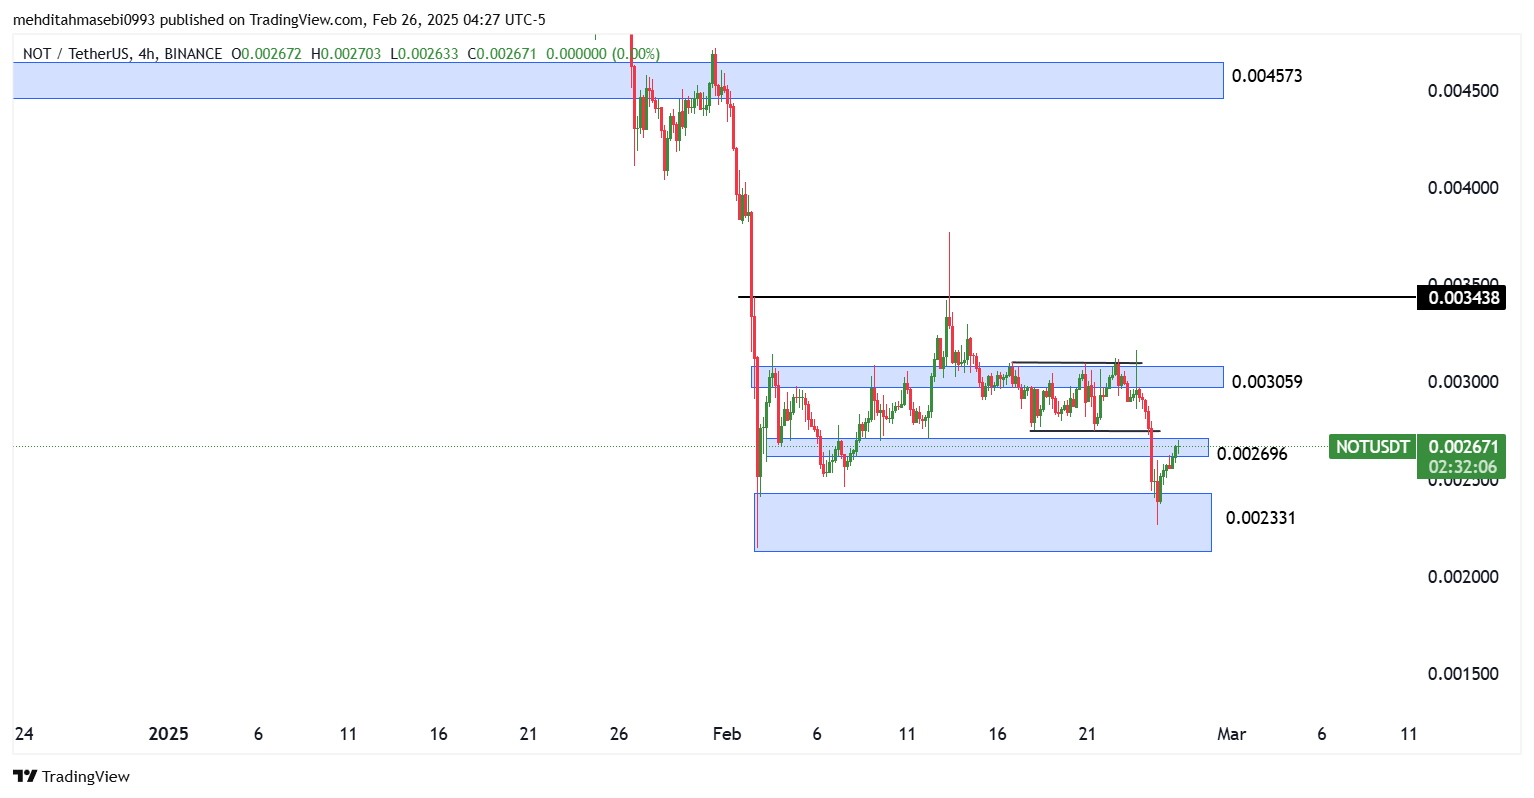
Task: Click the current price label 0.002671
Action: (x=1462, y=447)
